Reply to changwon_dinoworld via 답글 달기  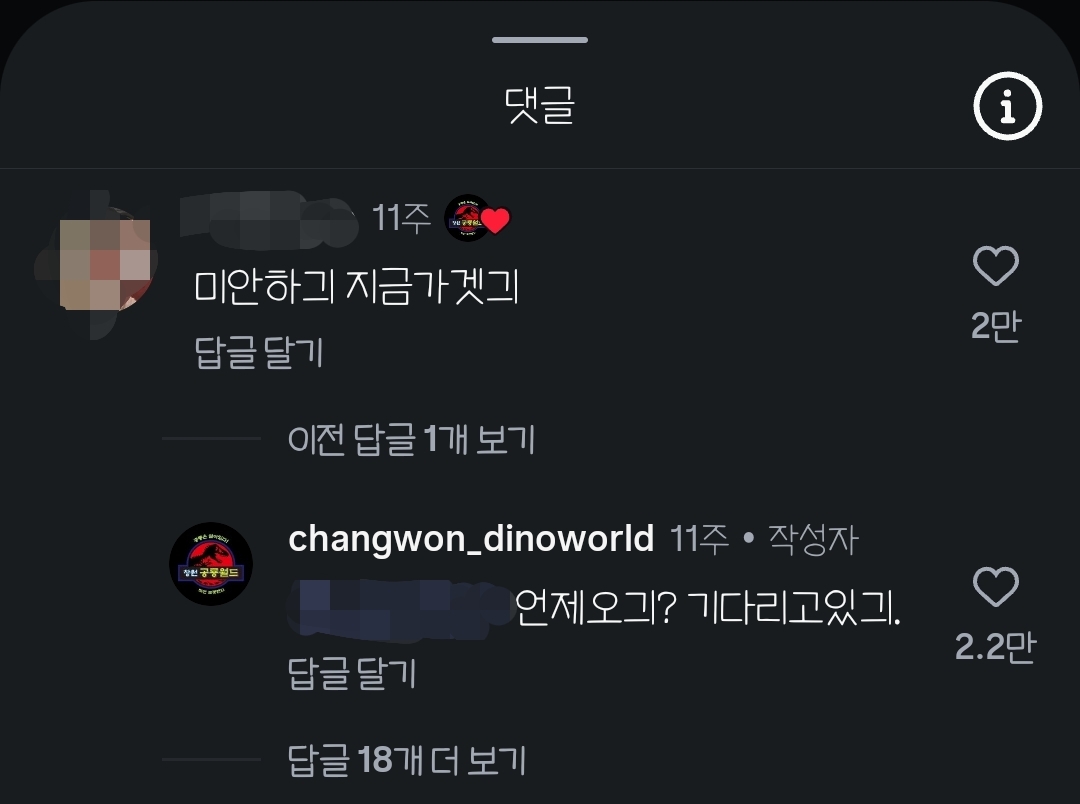point(352,673)
